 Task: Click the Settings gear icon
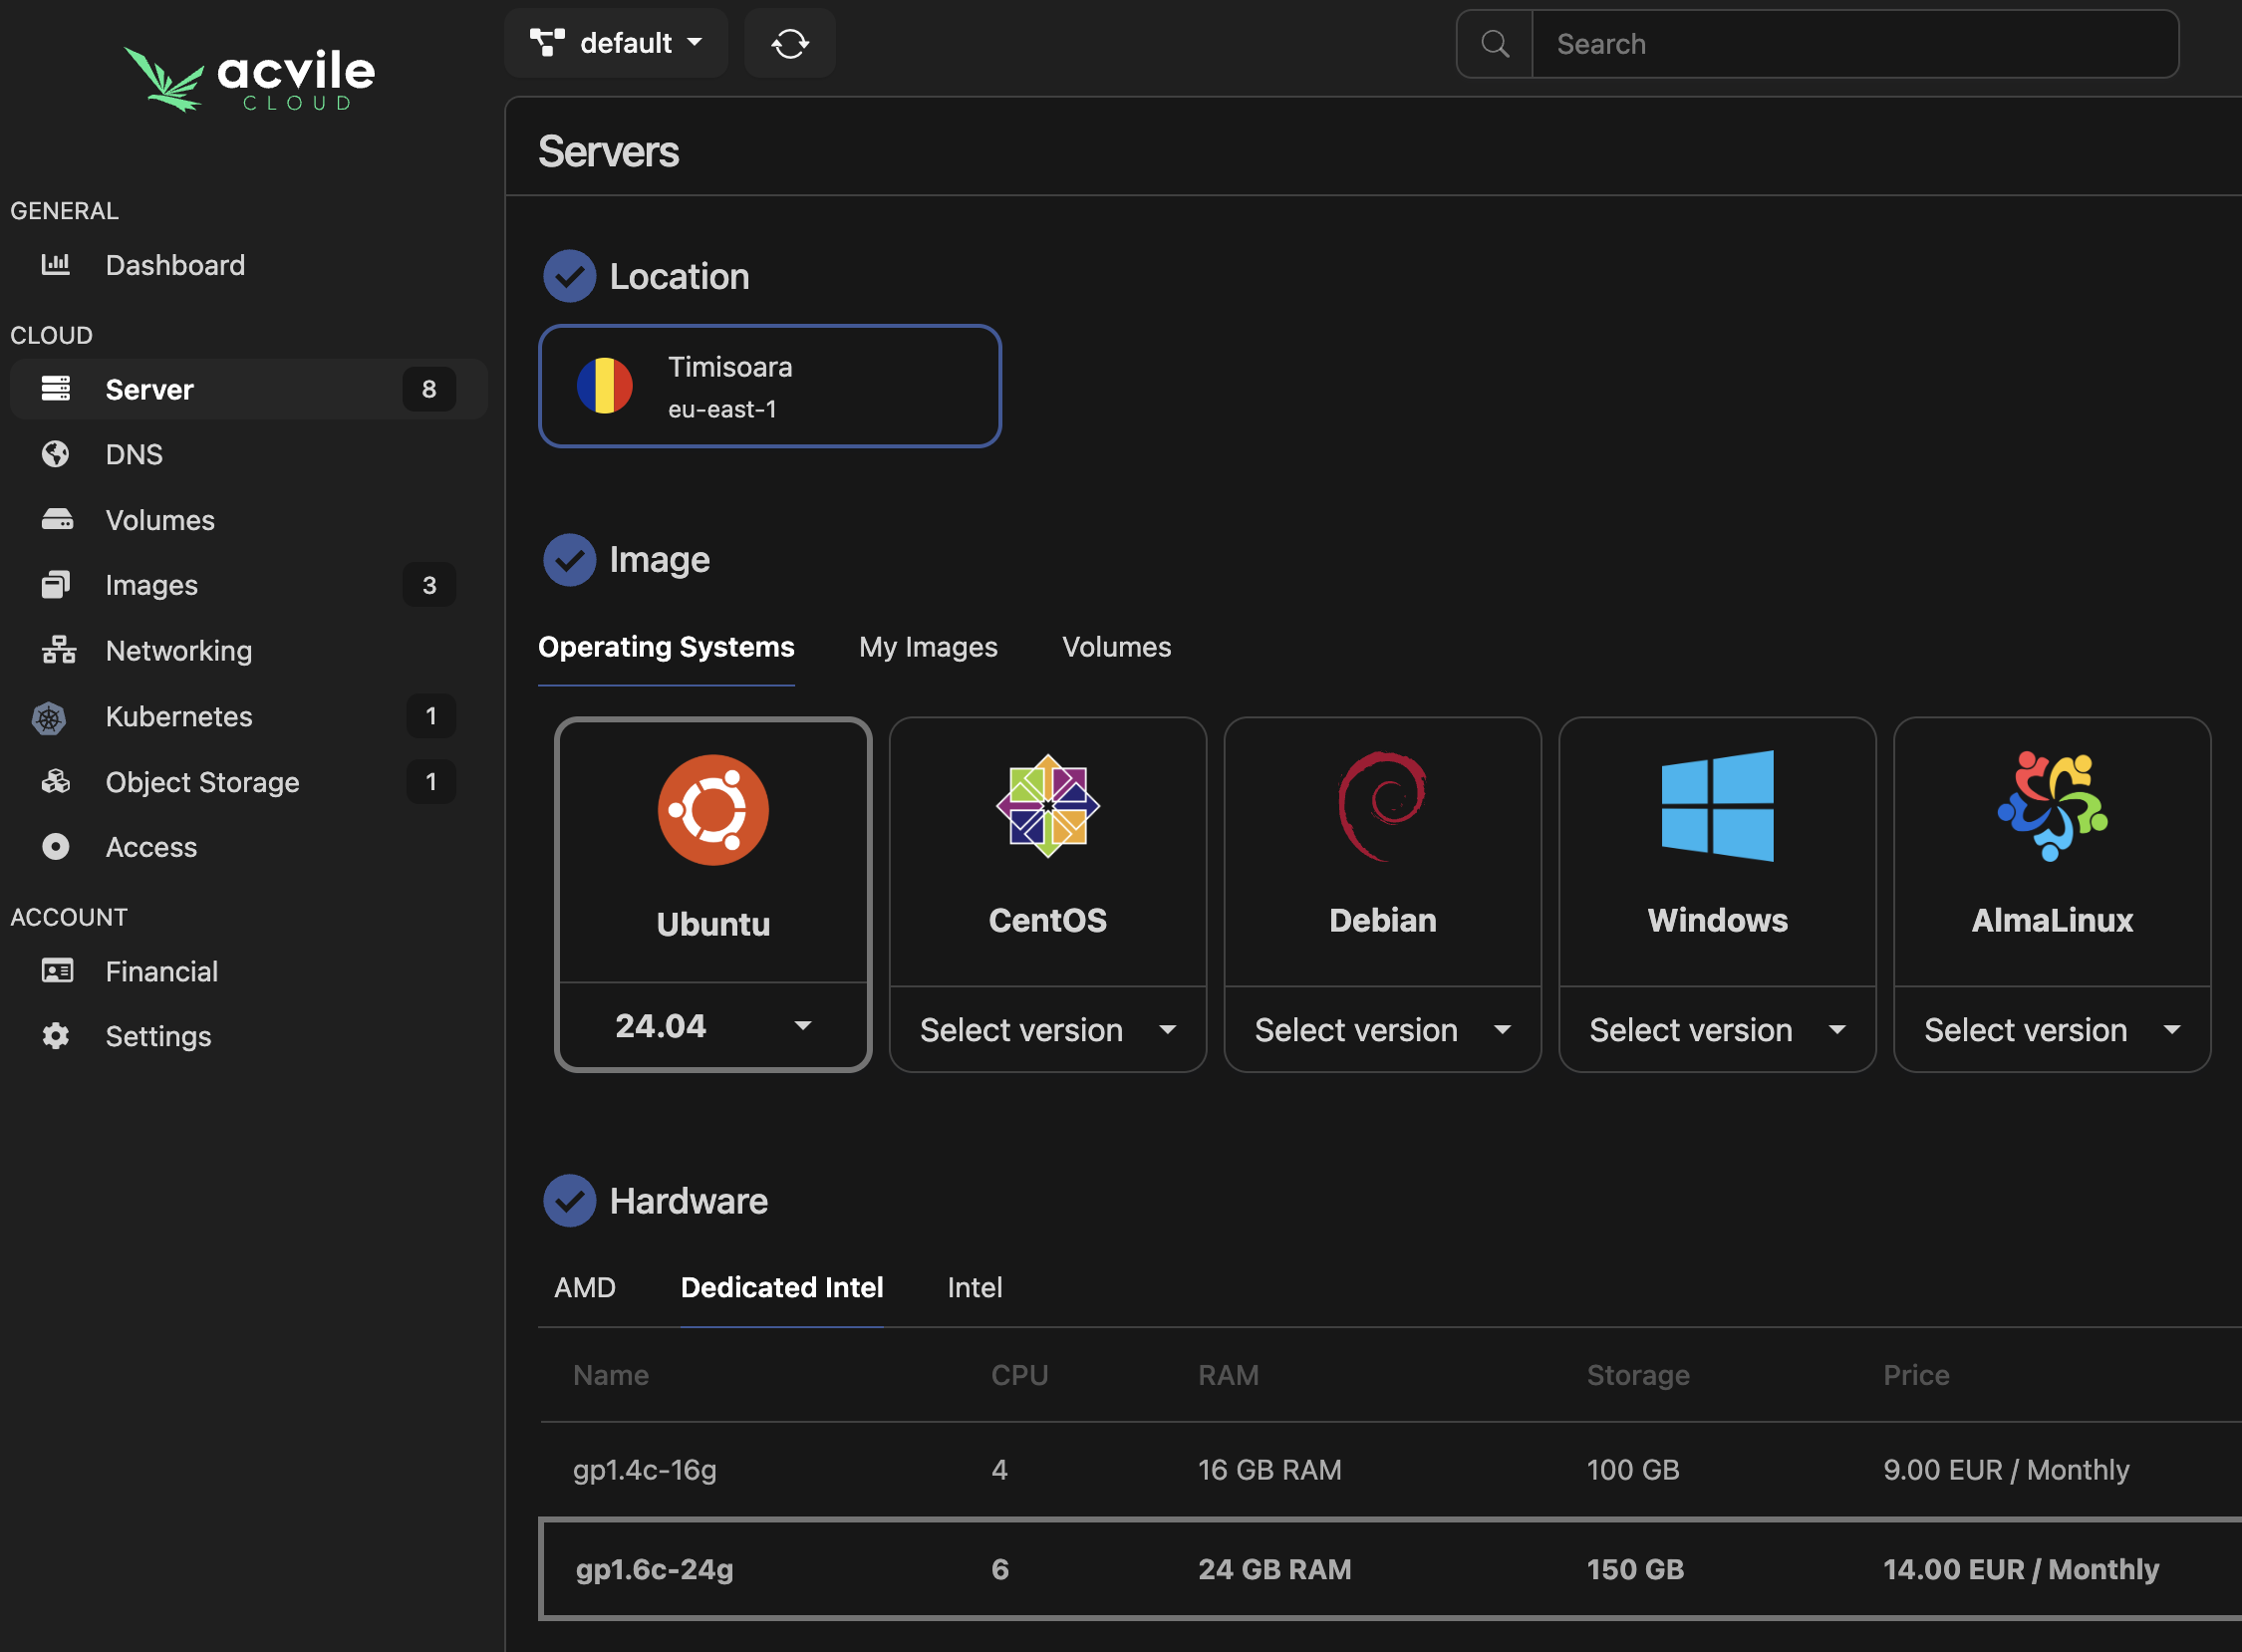56,1036
